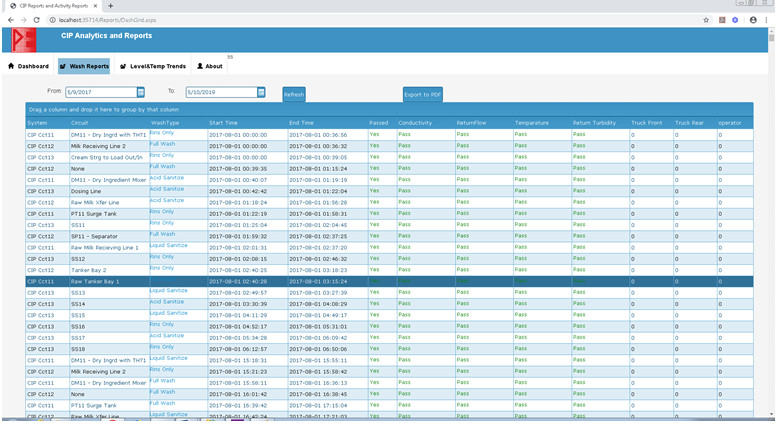This screenshot has height=428, width=776.
Task: Click the browser back arrow
Action: (x=9, y=19)
